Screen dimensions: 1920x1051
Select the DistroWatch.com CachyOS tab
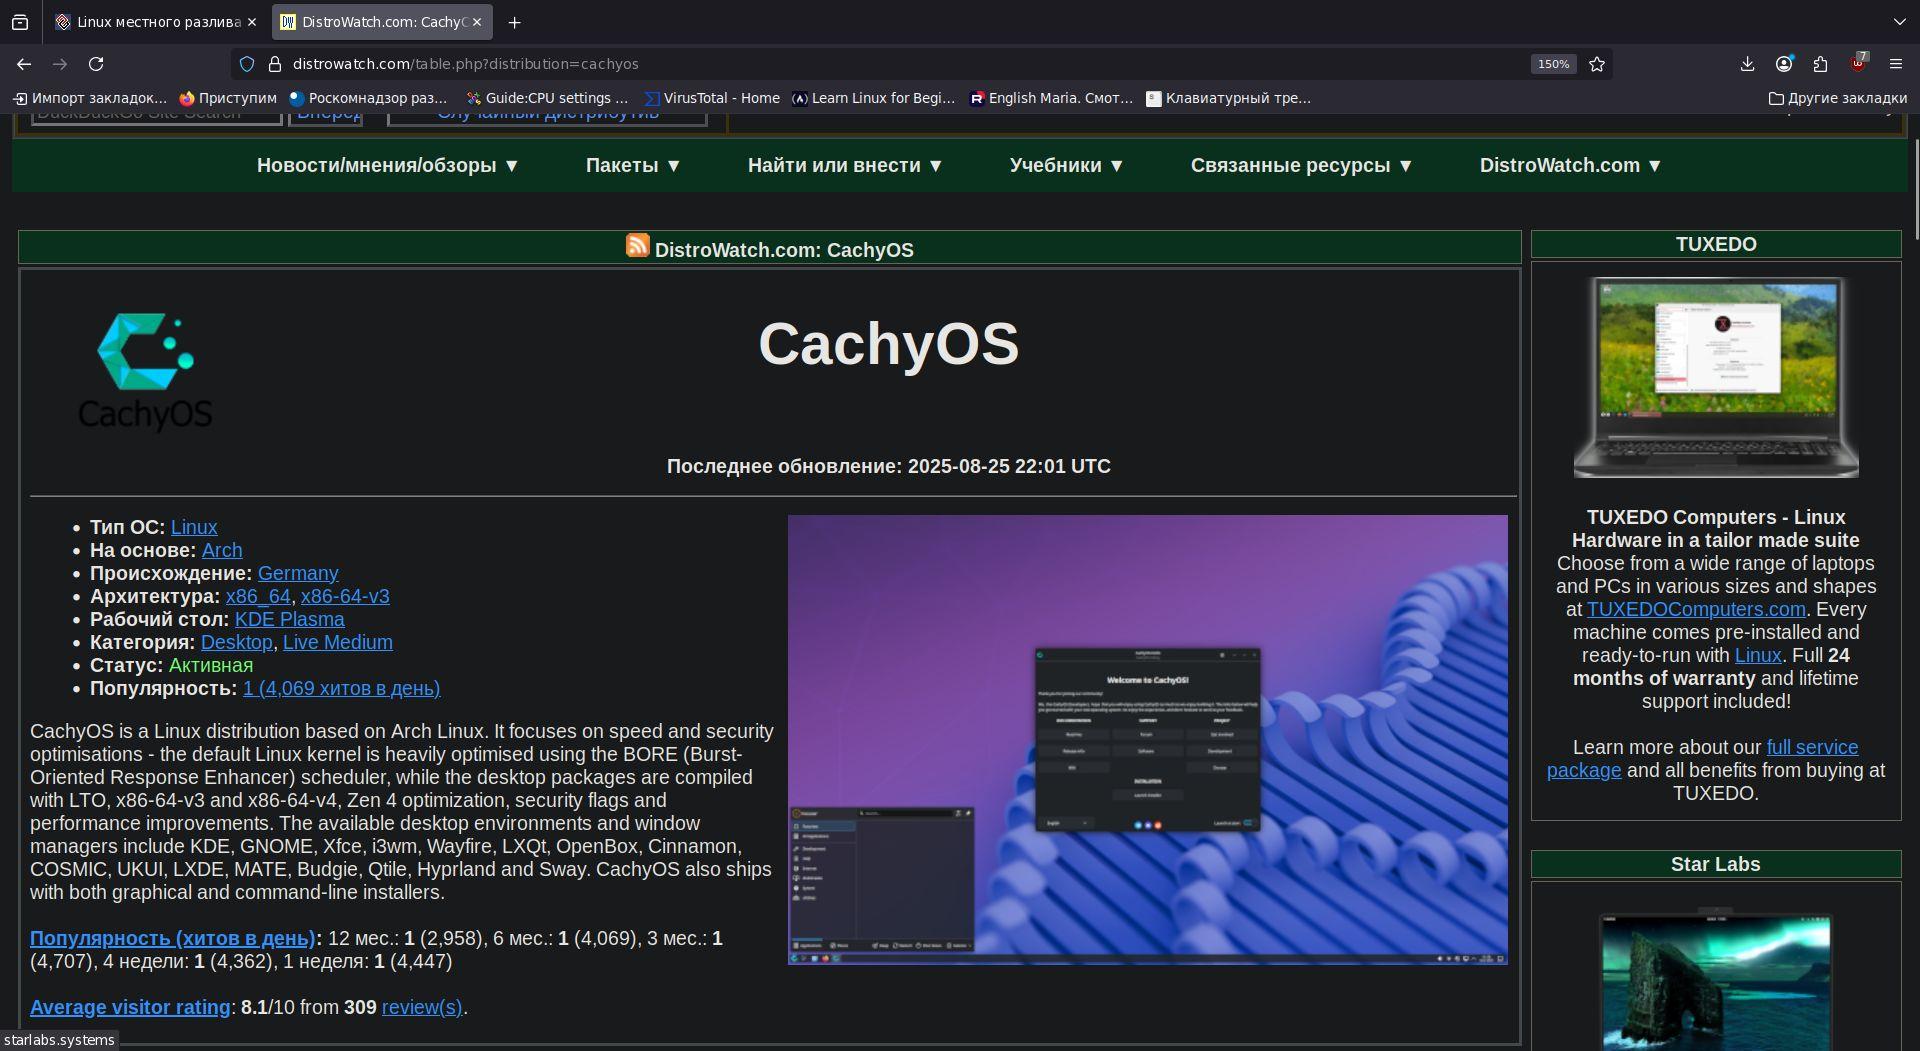point(382,22)
